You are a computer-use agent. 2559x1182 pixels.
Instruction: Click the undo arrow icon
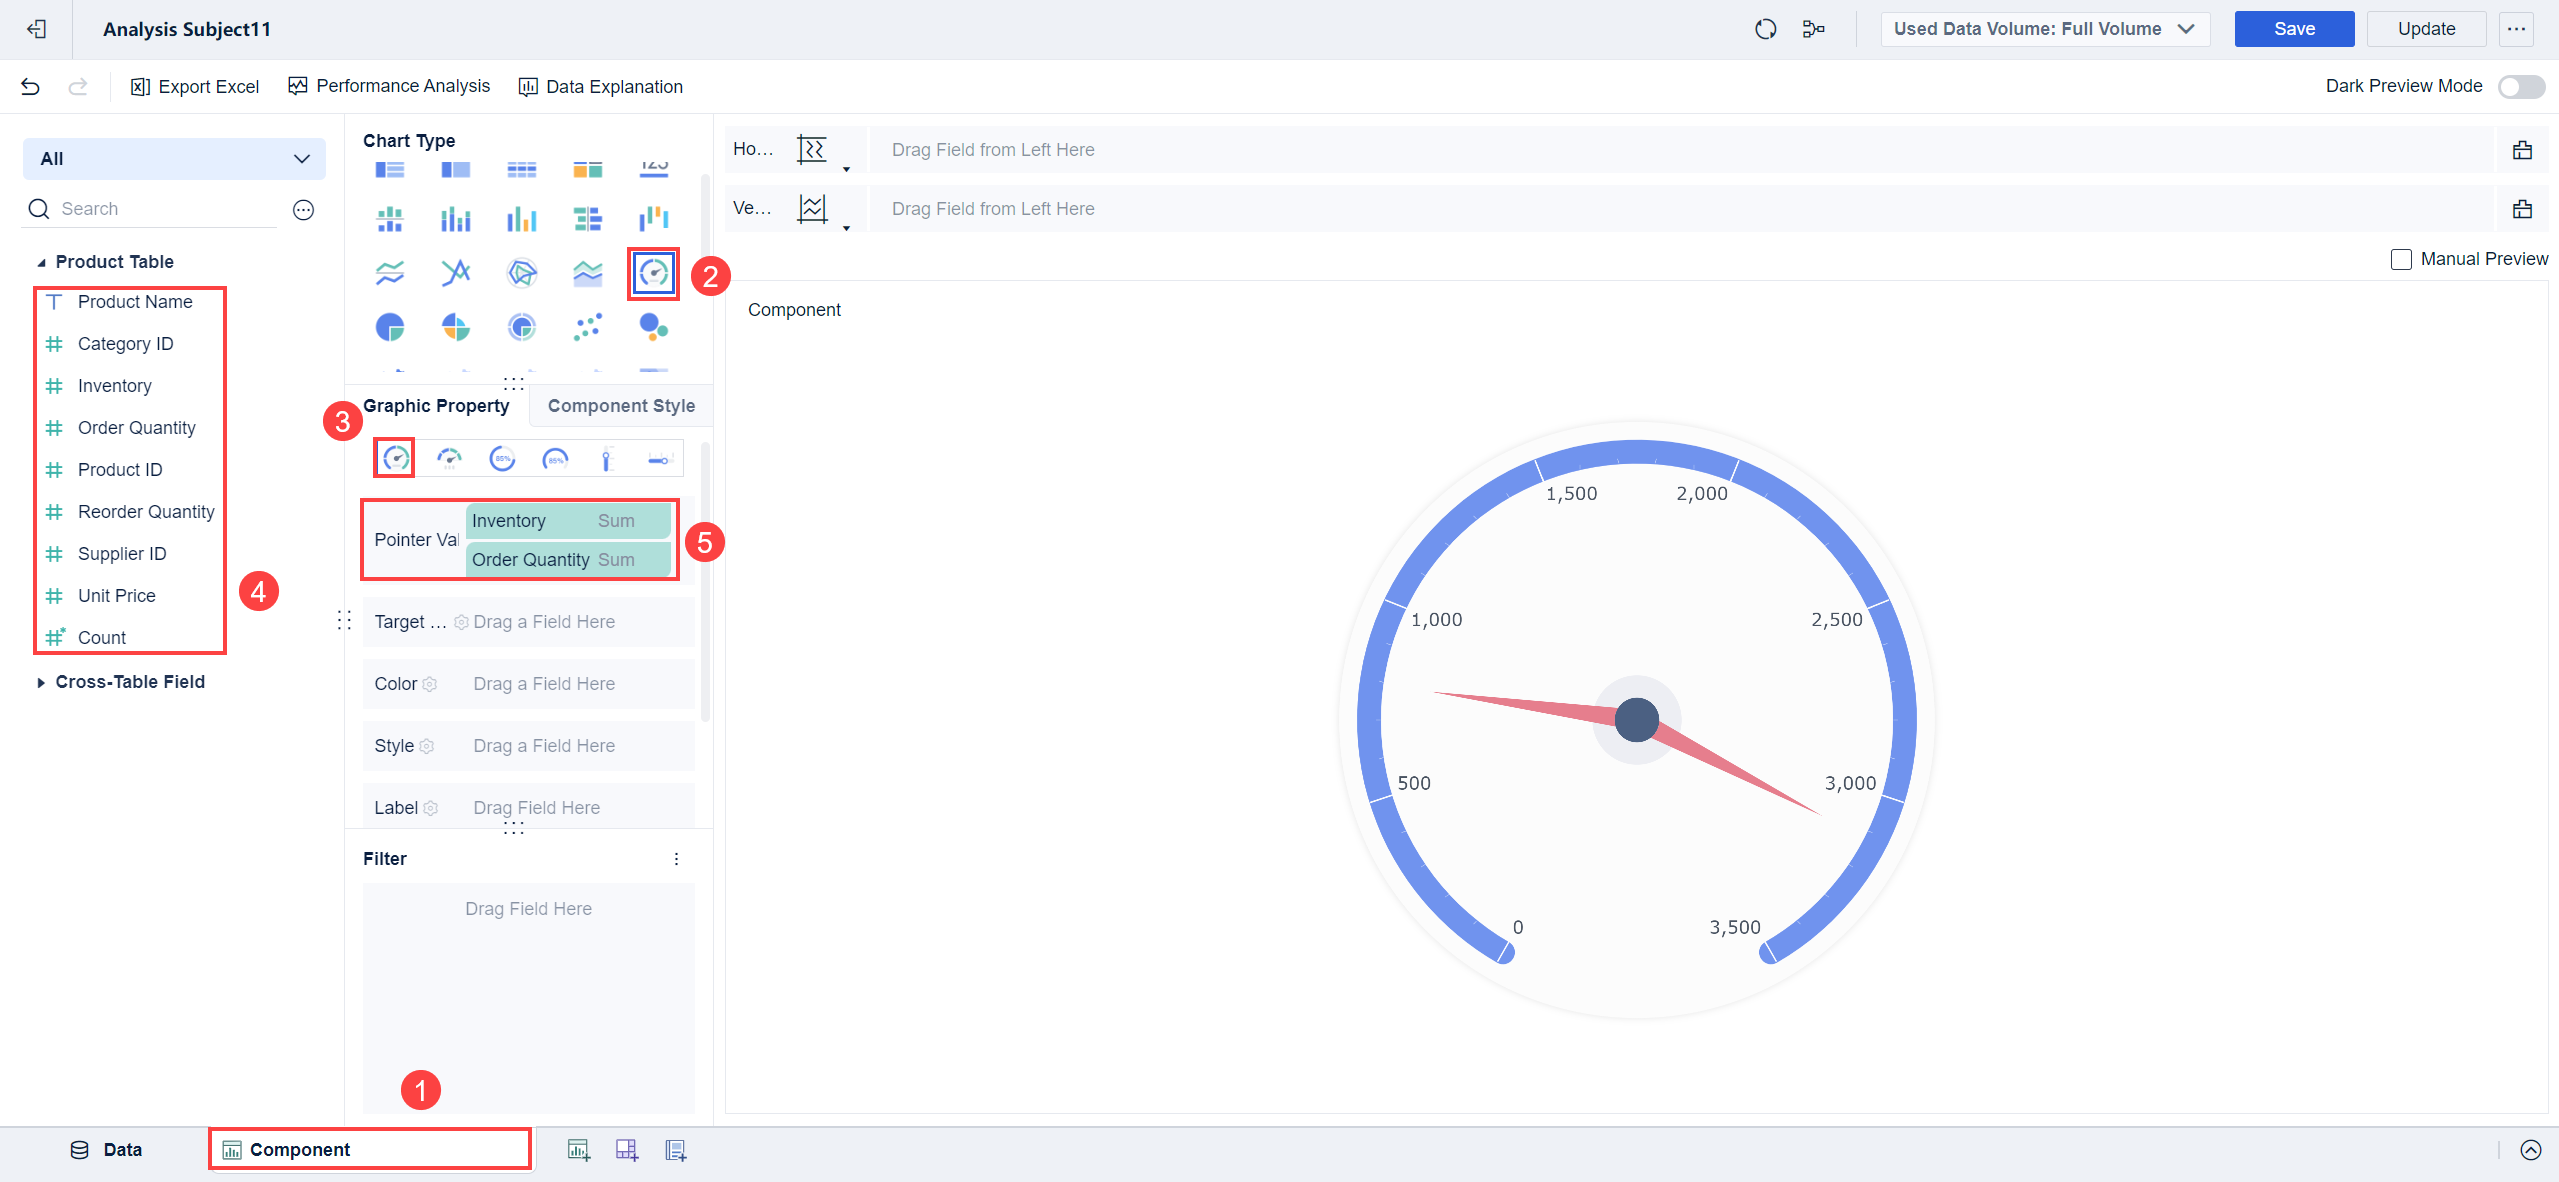(x=30, y=86)
